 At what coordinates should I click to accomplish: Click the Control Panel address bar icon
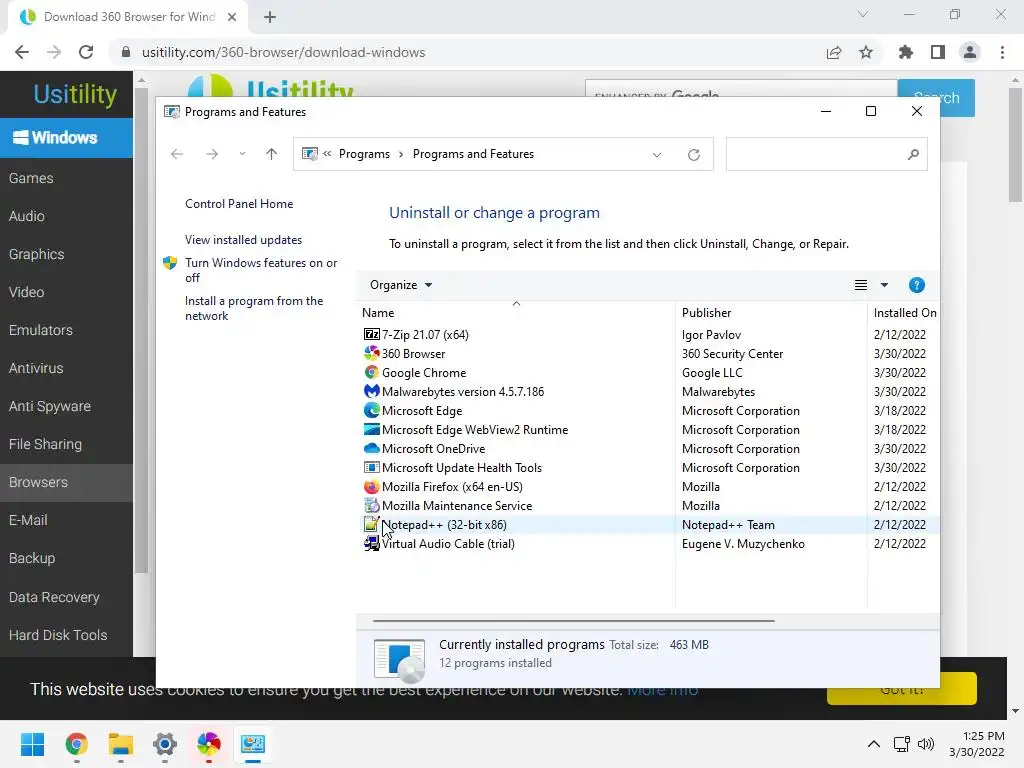310,154
